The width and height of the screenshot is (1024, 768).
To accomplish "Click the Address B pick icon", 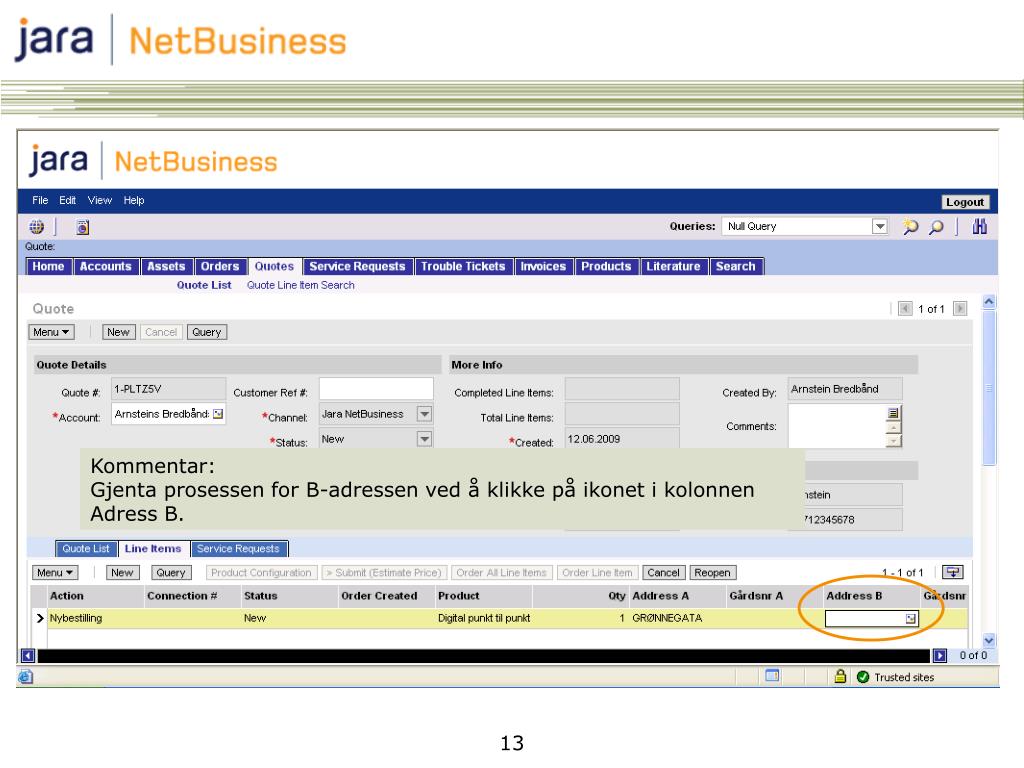I will pos(910,618).
